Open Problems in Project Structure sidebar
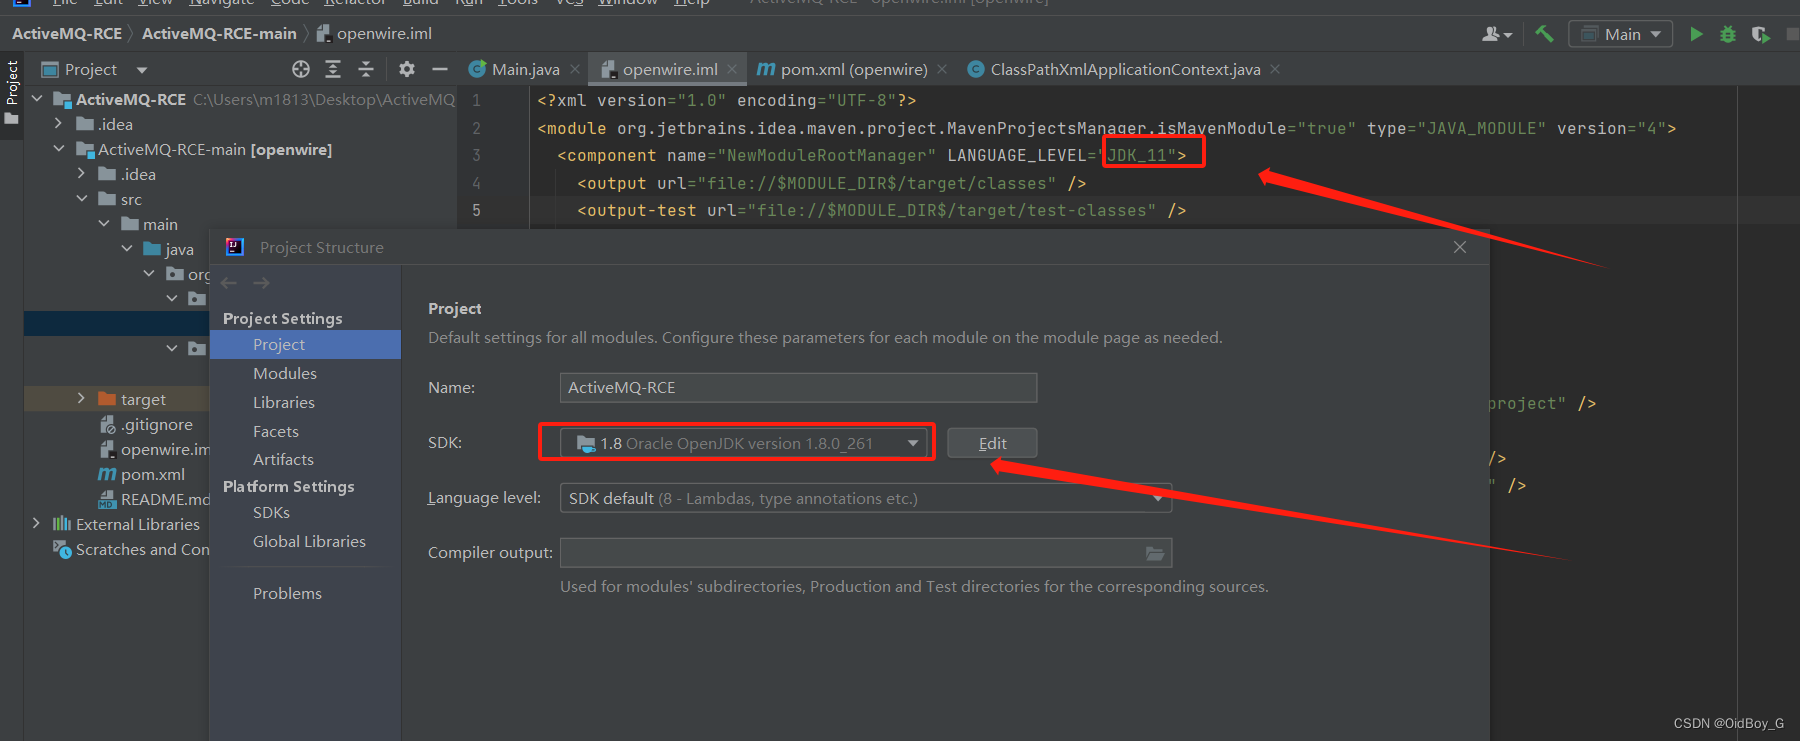Screen dimensions: 1800x741 coord(305,593)
